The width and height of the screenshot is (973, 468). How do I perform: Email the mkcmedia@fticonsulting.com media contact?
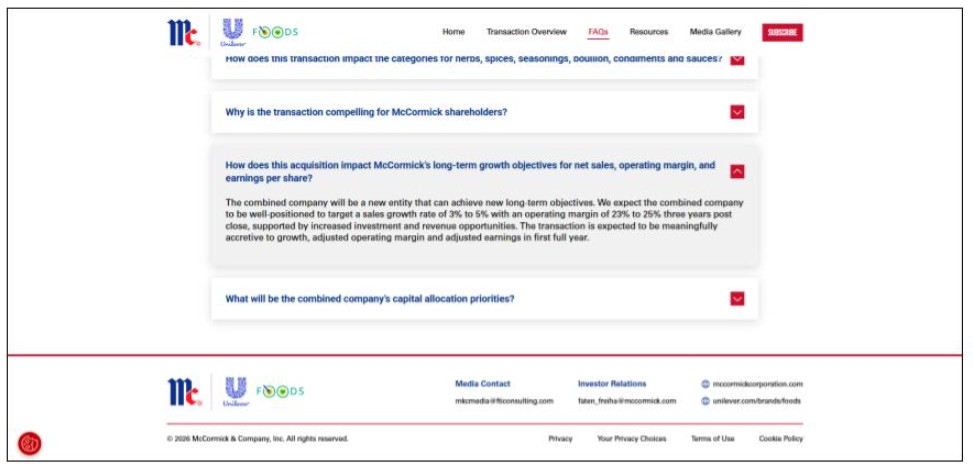pyautogui.click(x=504, y=401)
